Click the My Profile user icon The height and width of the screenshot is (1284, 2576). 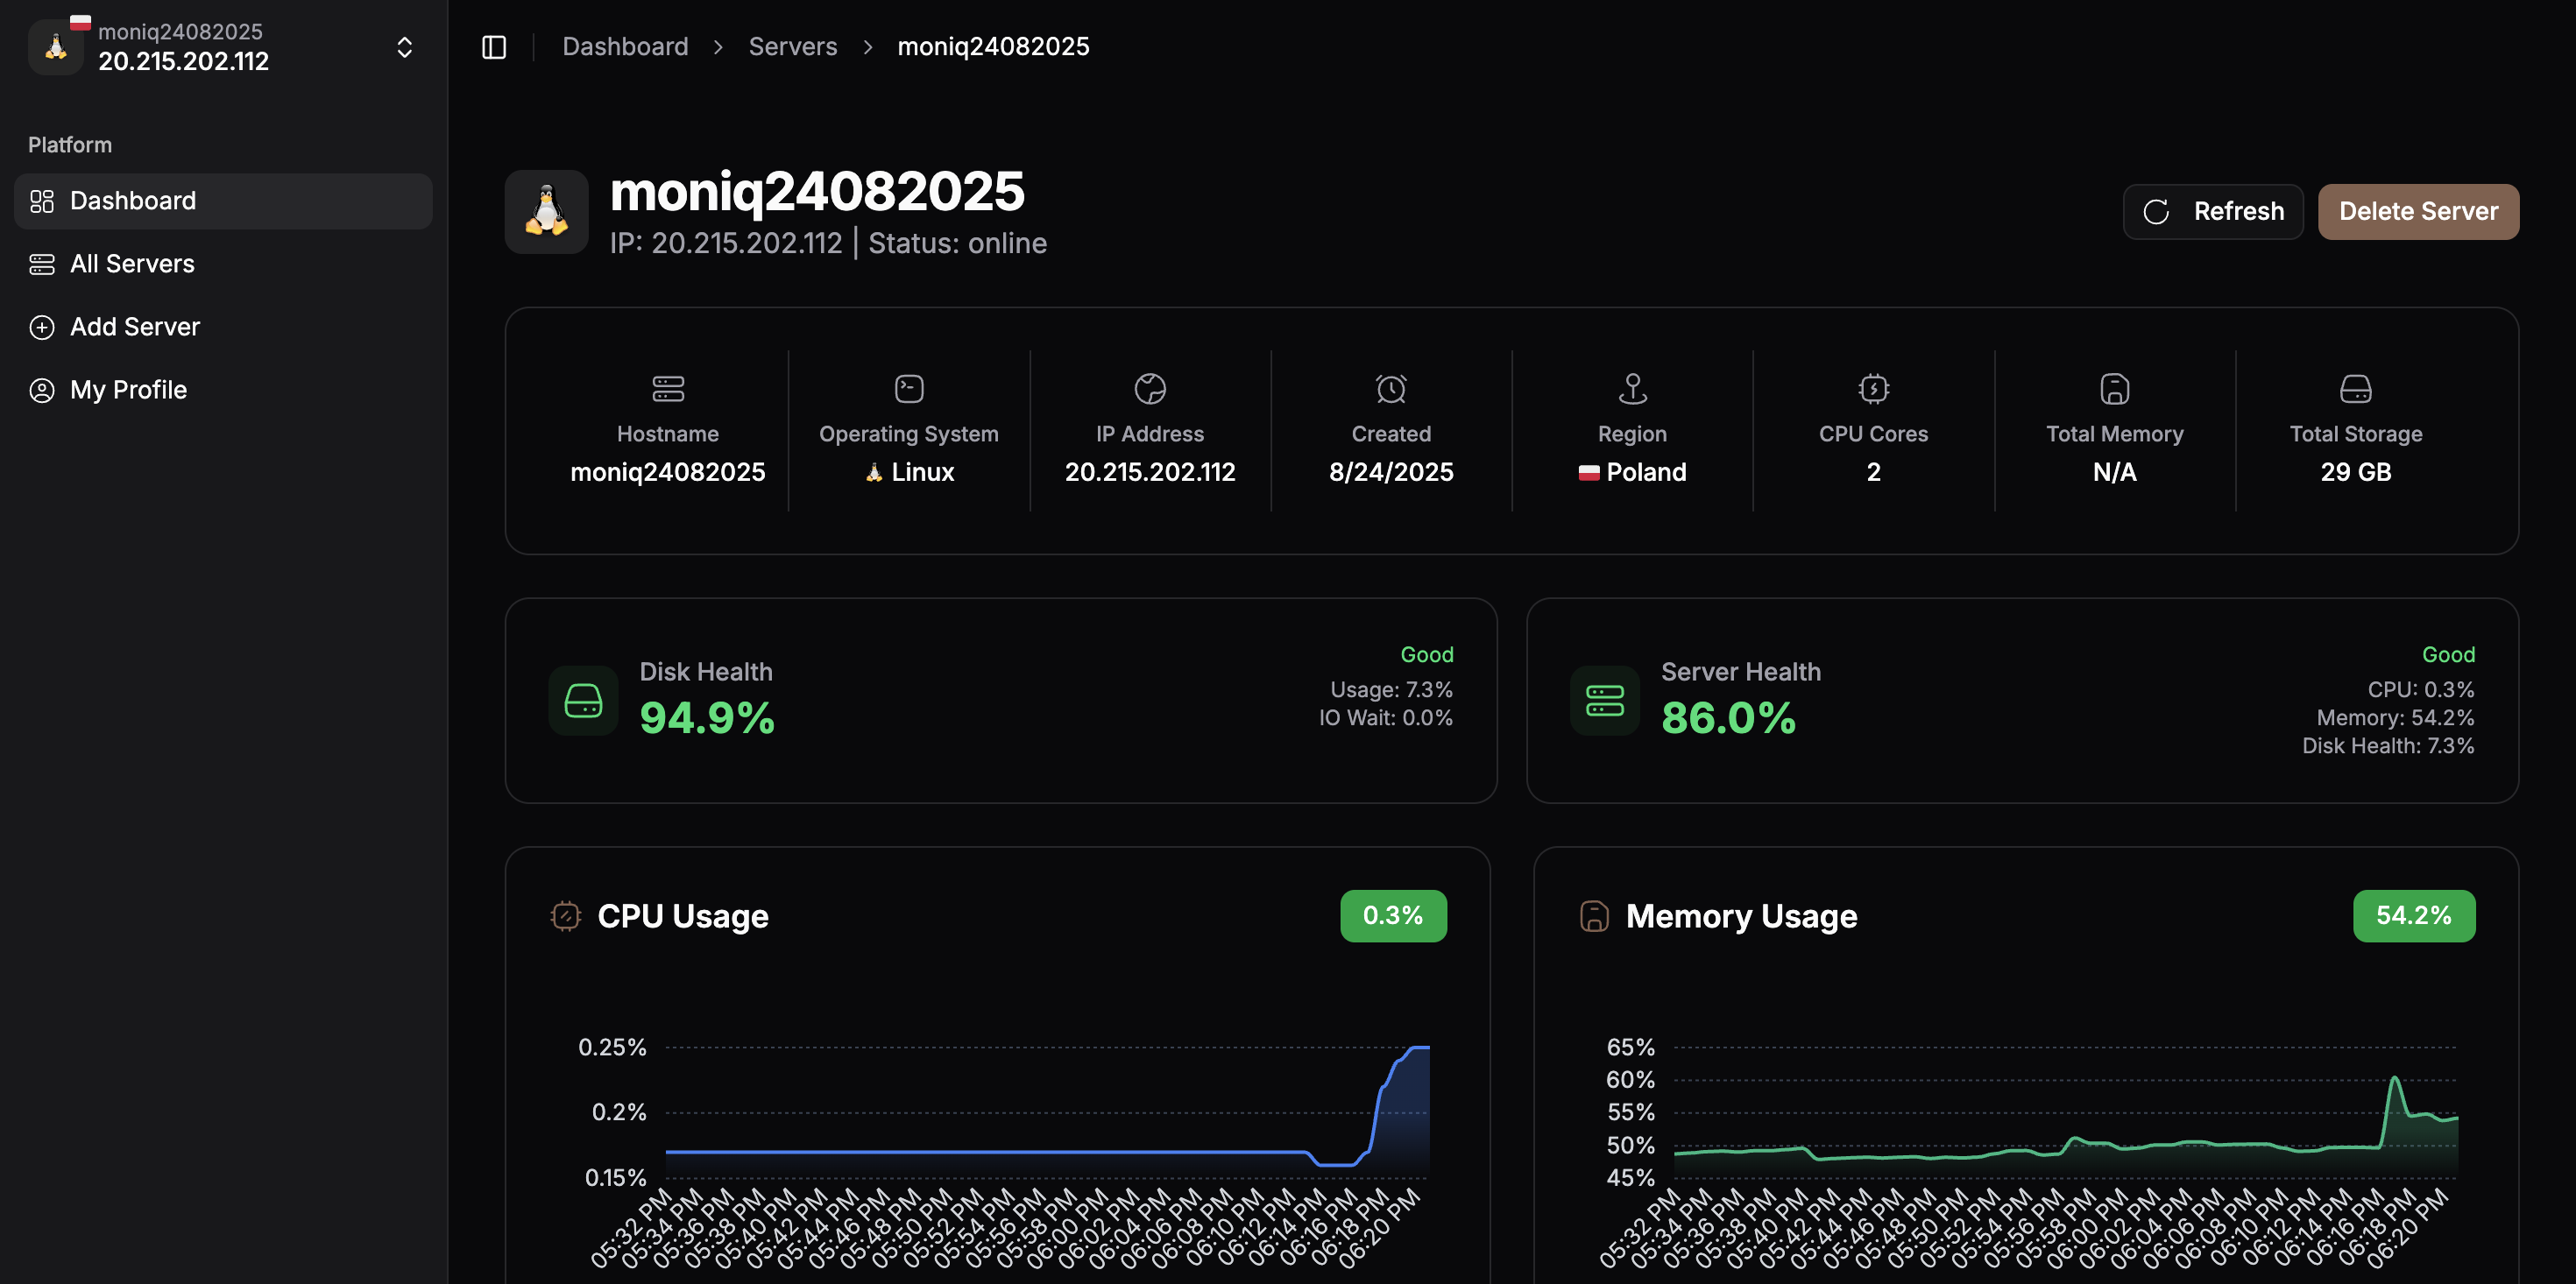42,390
